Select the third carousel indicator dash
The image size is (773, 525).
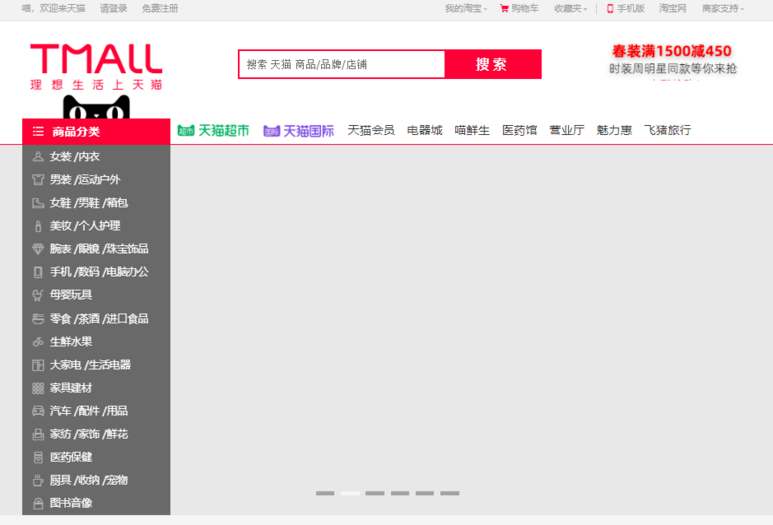[375, 493]
